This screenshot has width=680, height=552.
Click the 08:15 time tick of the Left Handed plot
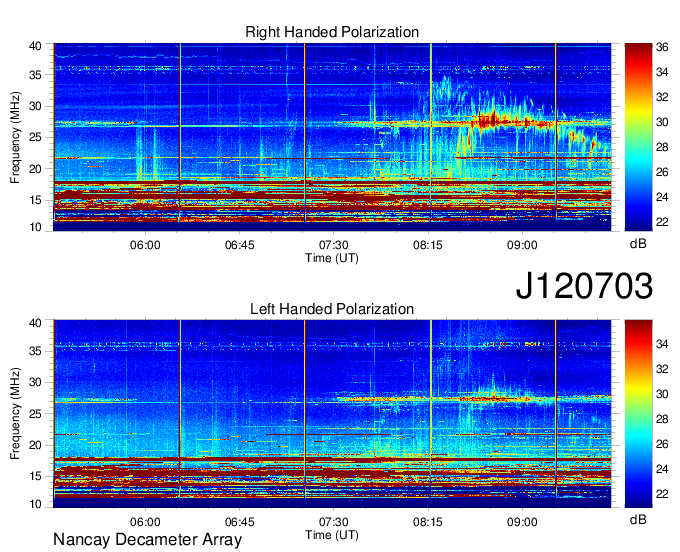428,522
